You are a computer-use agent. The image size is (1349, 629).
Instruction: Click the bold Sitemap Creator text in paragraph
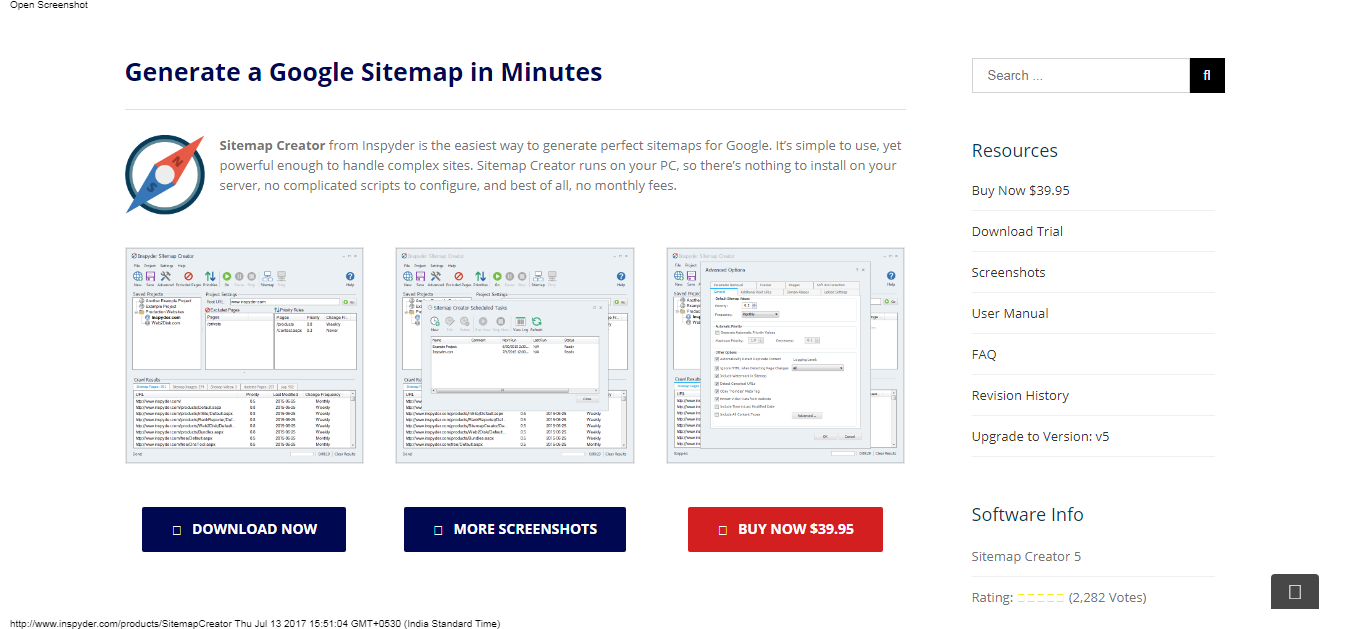[272, 146]
